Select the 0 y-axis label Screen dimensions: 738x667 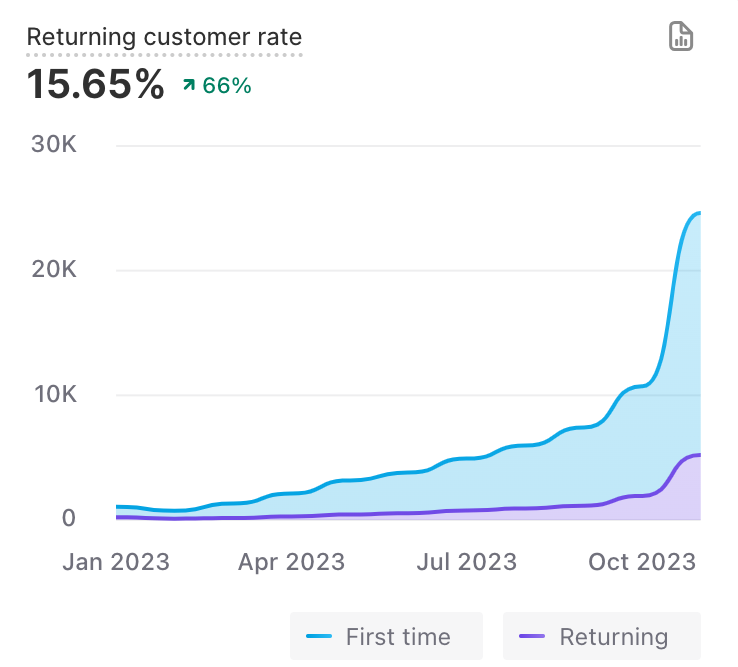pos(68,518)
